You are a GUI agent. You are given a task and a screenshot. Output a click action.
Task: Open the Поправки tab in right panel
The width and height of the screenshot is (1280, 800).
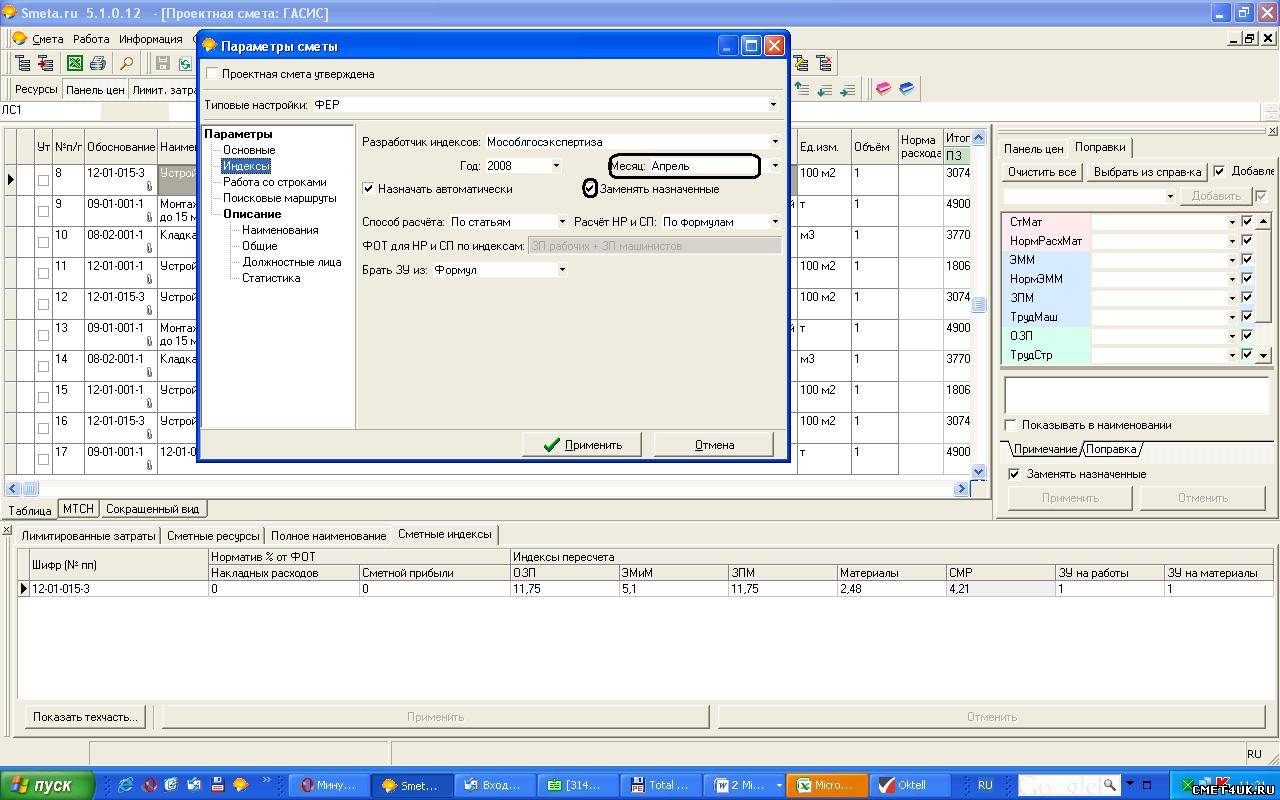coord(1100,147)
